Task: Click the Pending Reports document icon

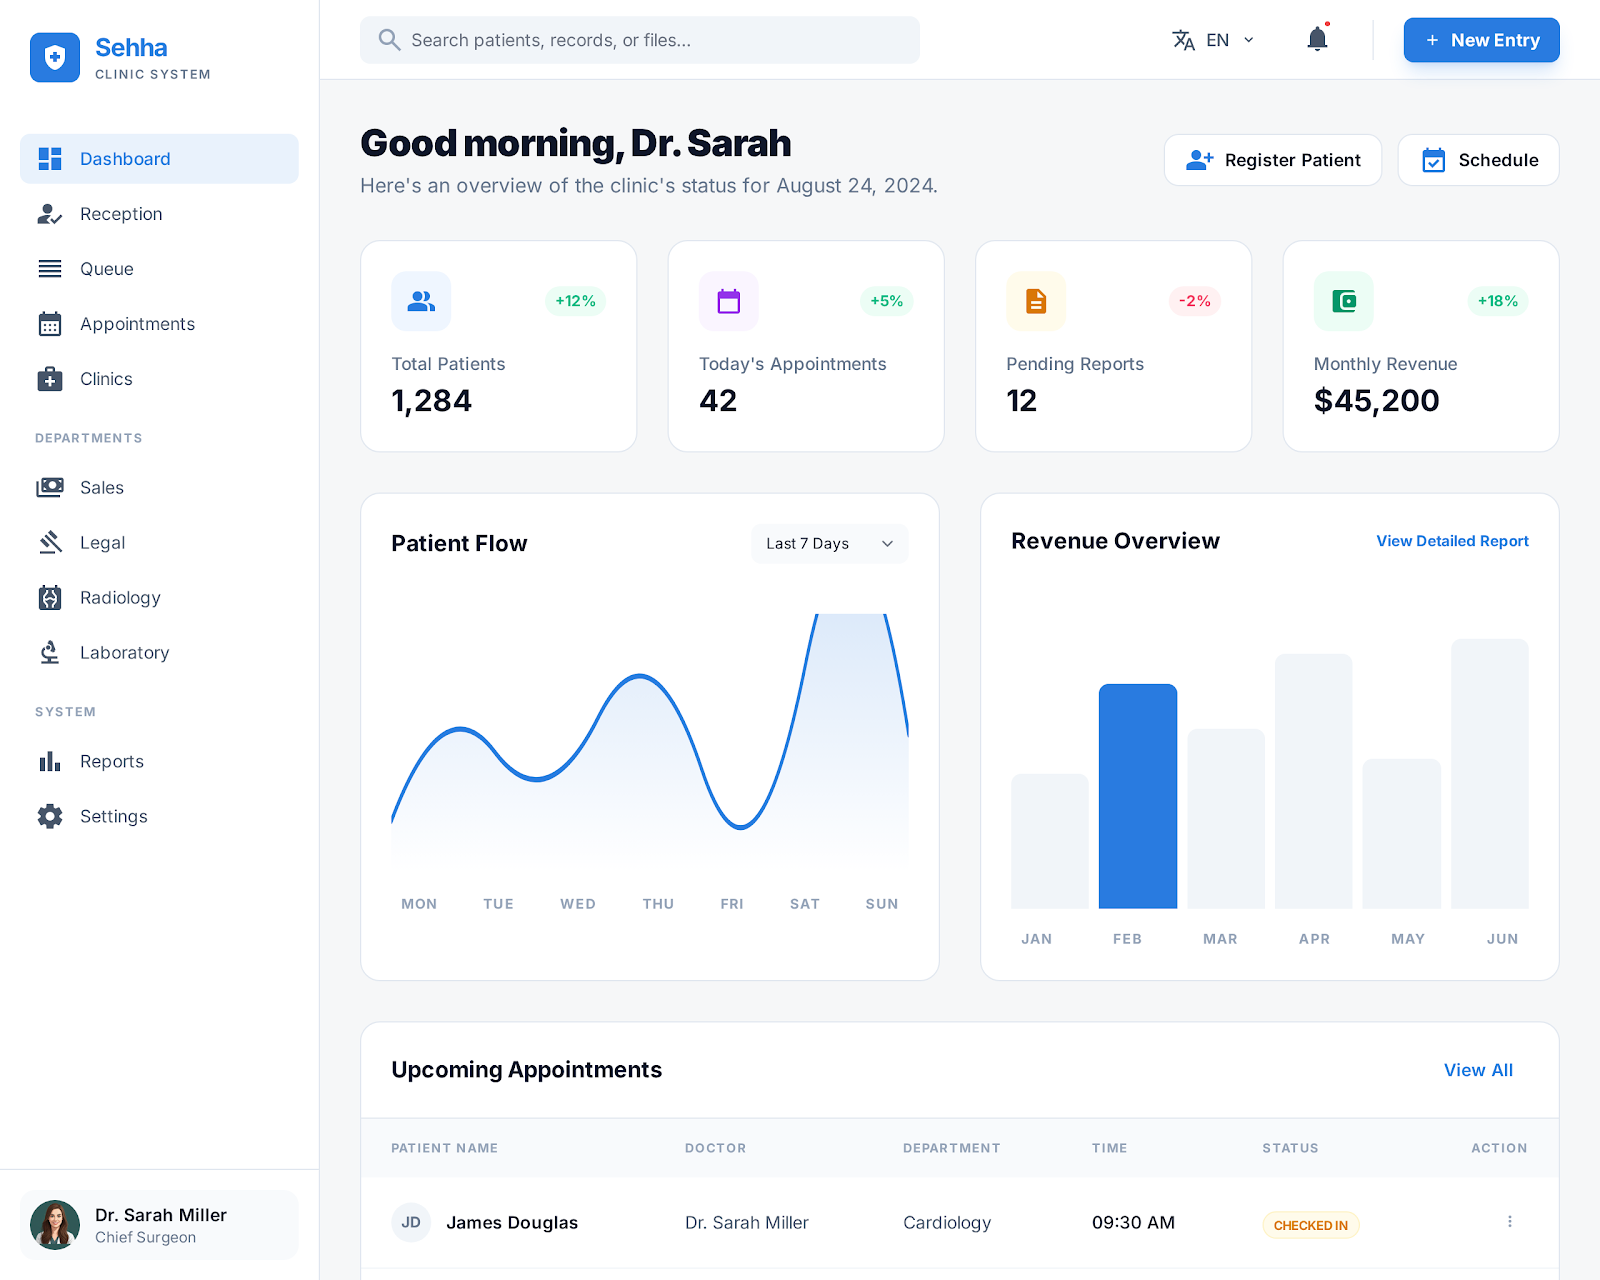Action: [x=1036, y=301]
